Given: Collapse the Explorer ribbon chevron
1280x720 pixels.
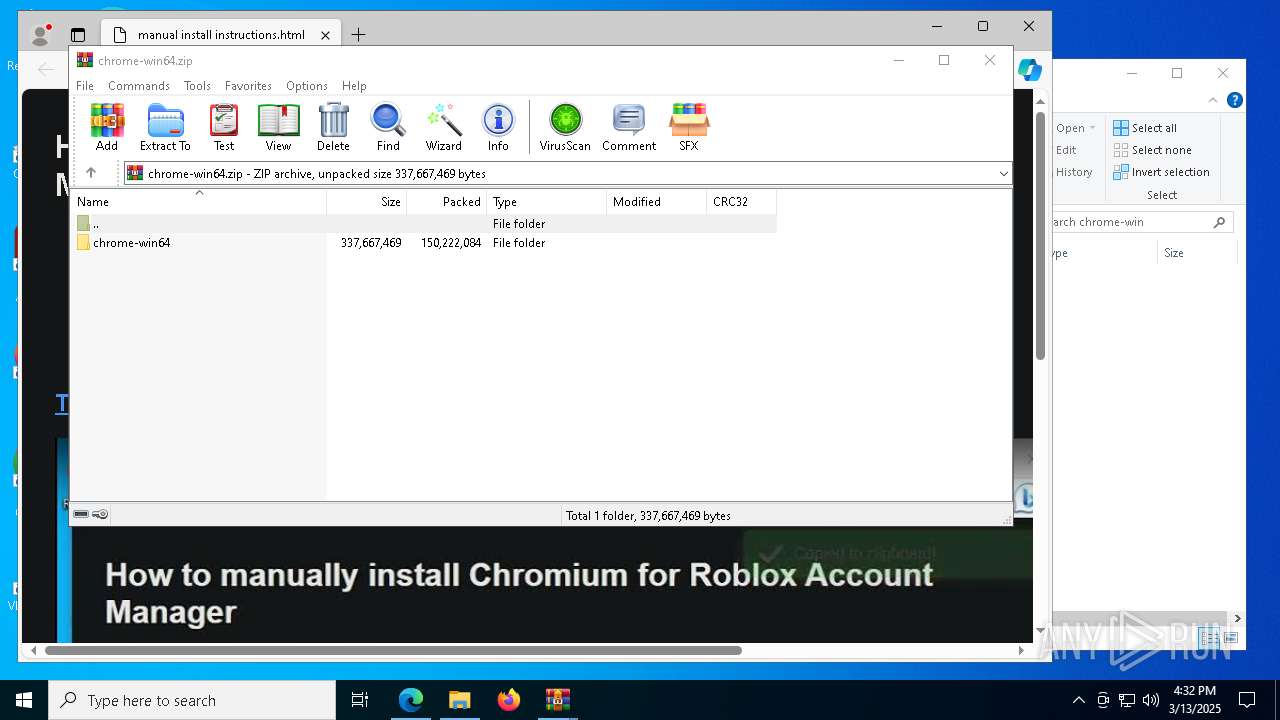Looking at the screenshot, I should 1214,100.
